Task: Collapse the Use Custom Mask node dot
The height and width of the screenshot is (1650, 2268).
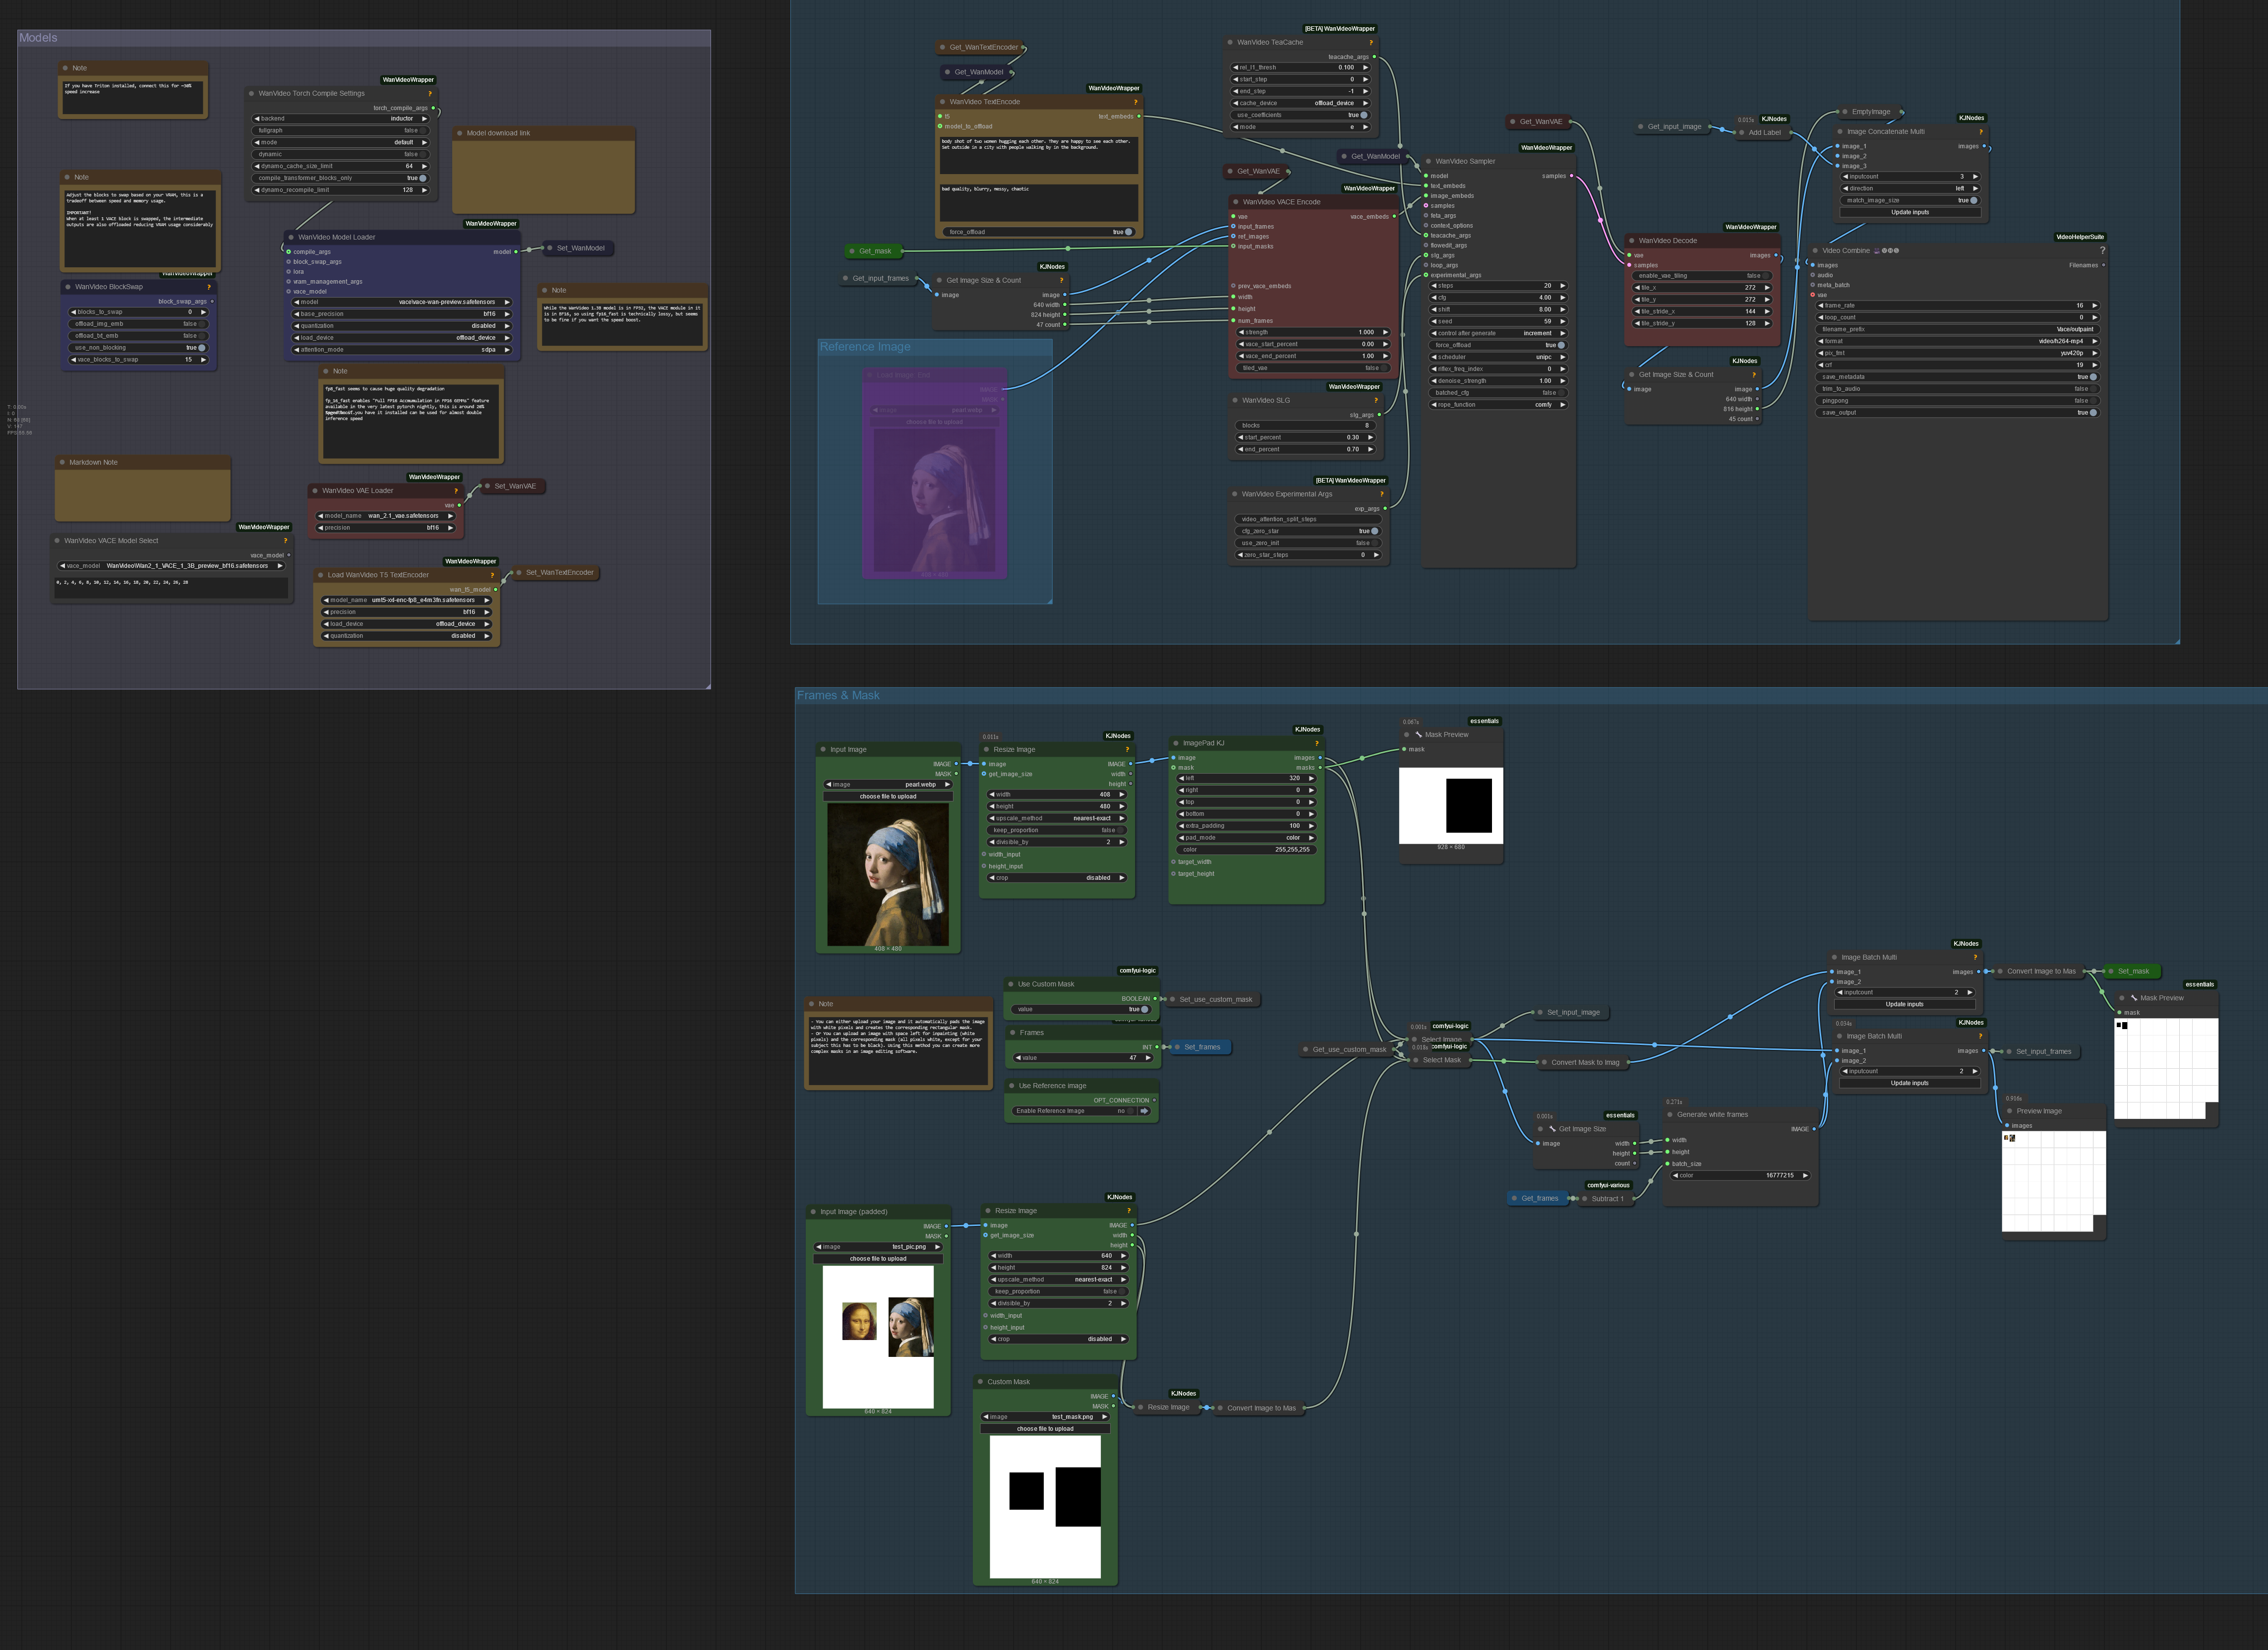Action: 1010,984
